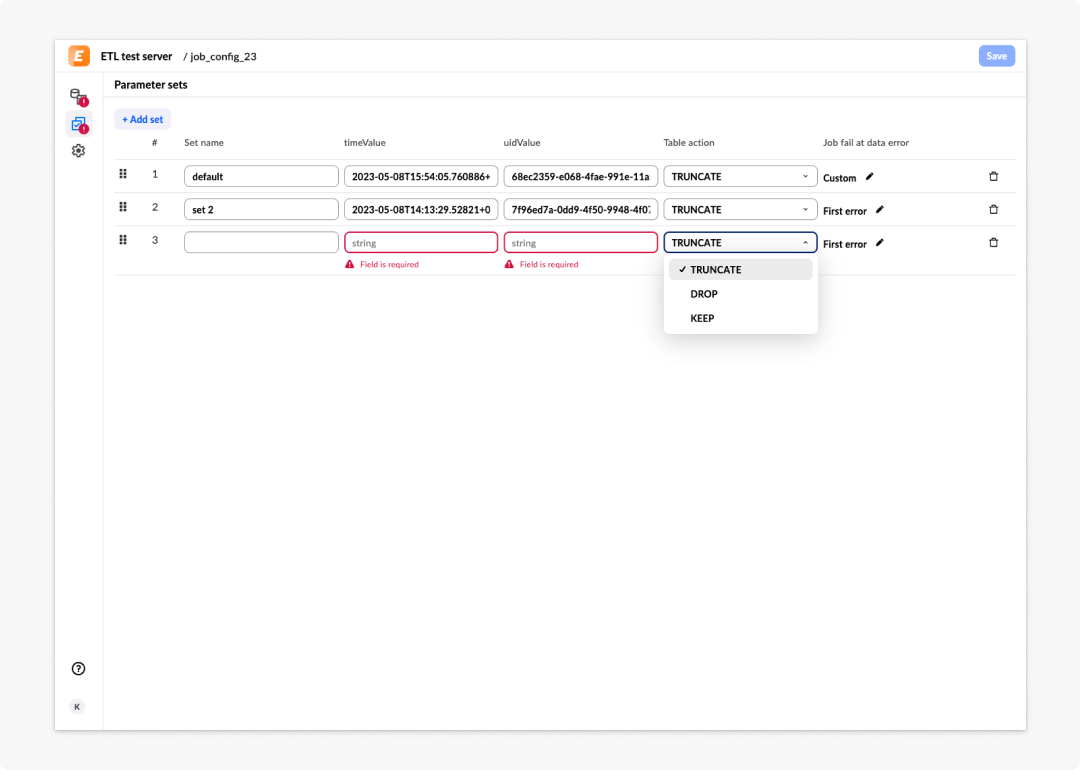Click the Field is required message under uidValue

[x=549, y=264]
